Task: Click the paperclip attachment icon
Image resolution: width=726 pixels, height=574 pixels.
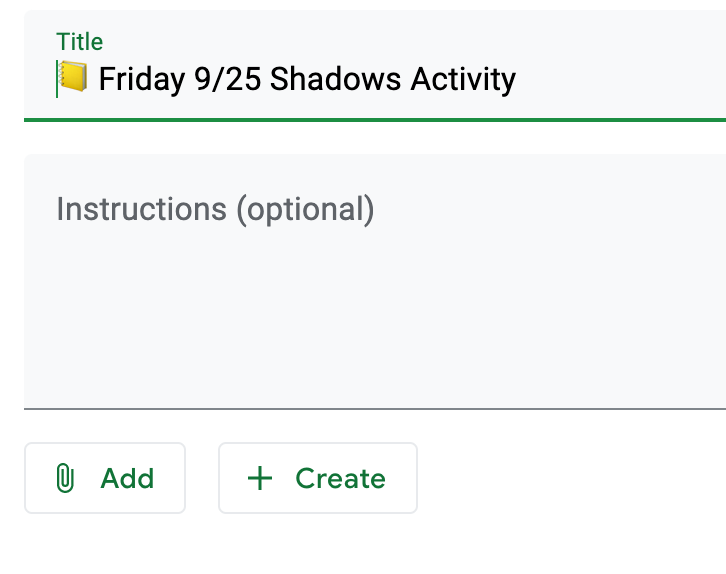Action: pos(65,478)
